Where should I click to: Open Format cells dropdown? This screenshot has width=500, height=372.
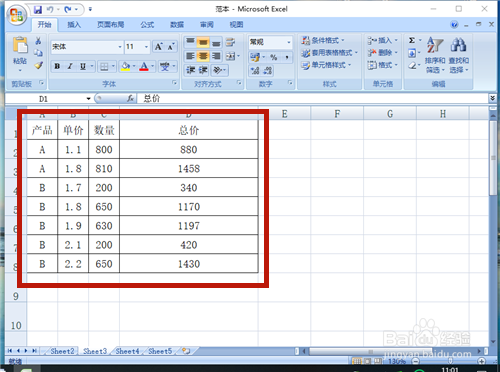point(382,65)
